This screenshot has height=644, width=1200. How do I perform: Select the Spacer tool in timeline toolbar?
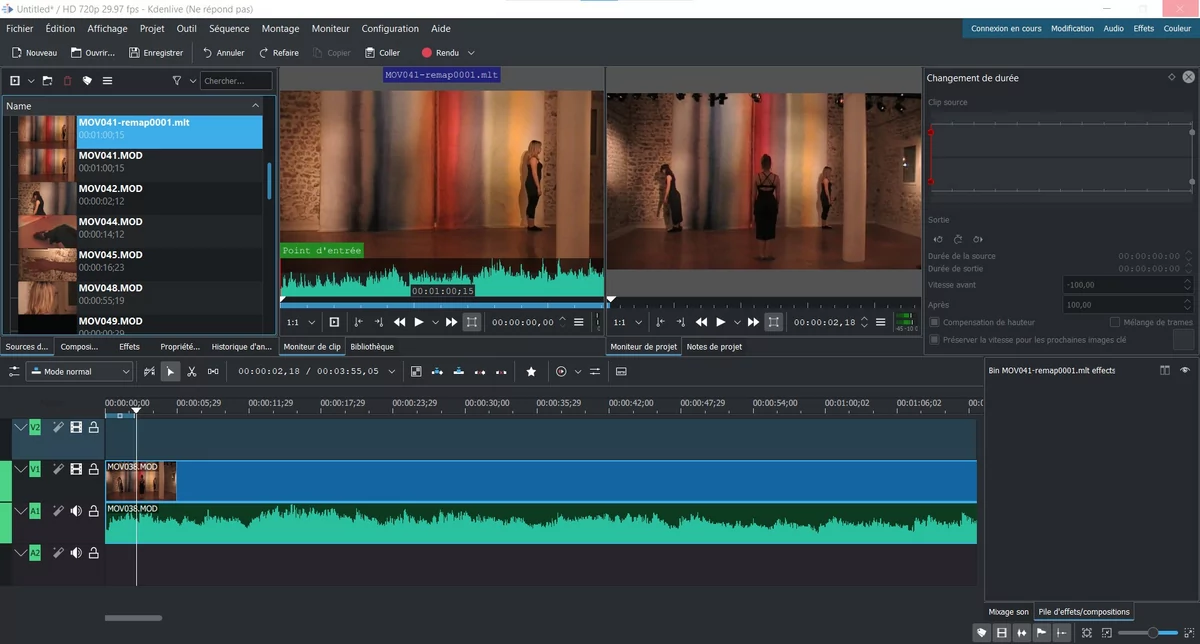tap(213, 371)
